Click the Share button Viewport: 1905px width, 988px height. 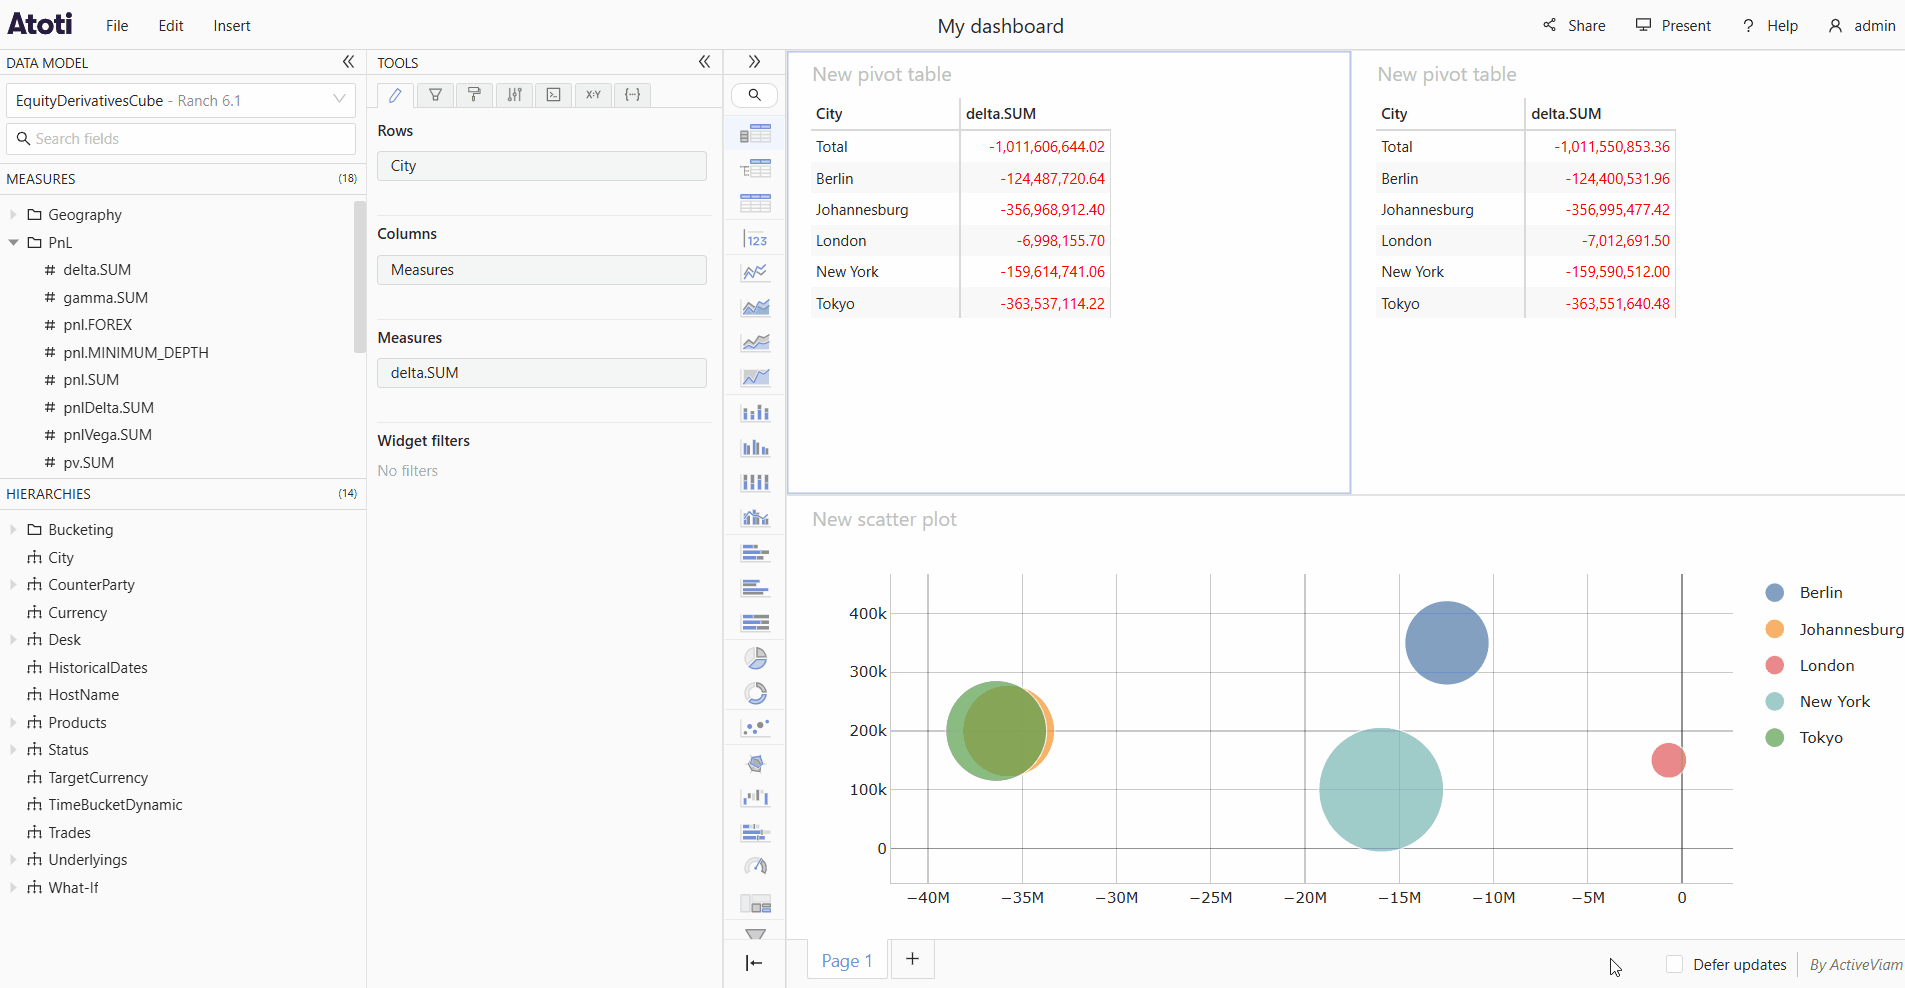pos(1575,26)
